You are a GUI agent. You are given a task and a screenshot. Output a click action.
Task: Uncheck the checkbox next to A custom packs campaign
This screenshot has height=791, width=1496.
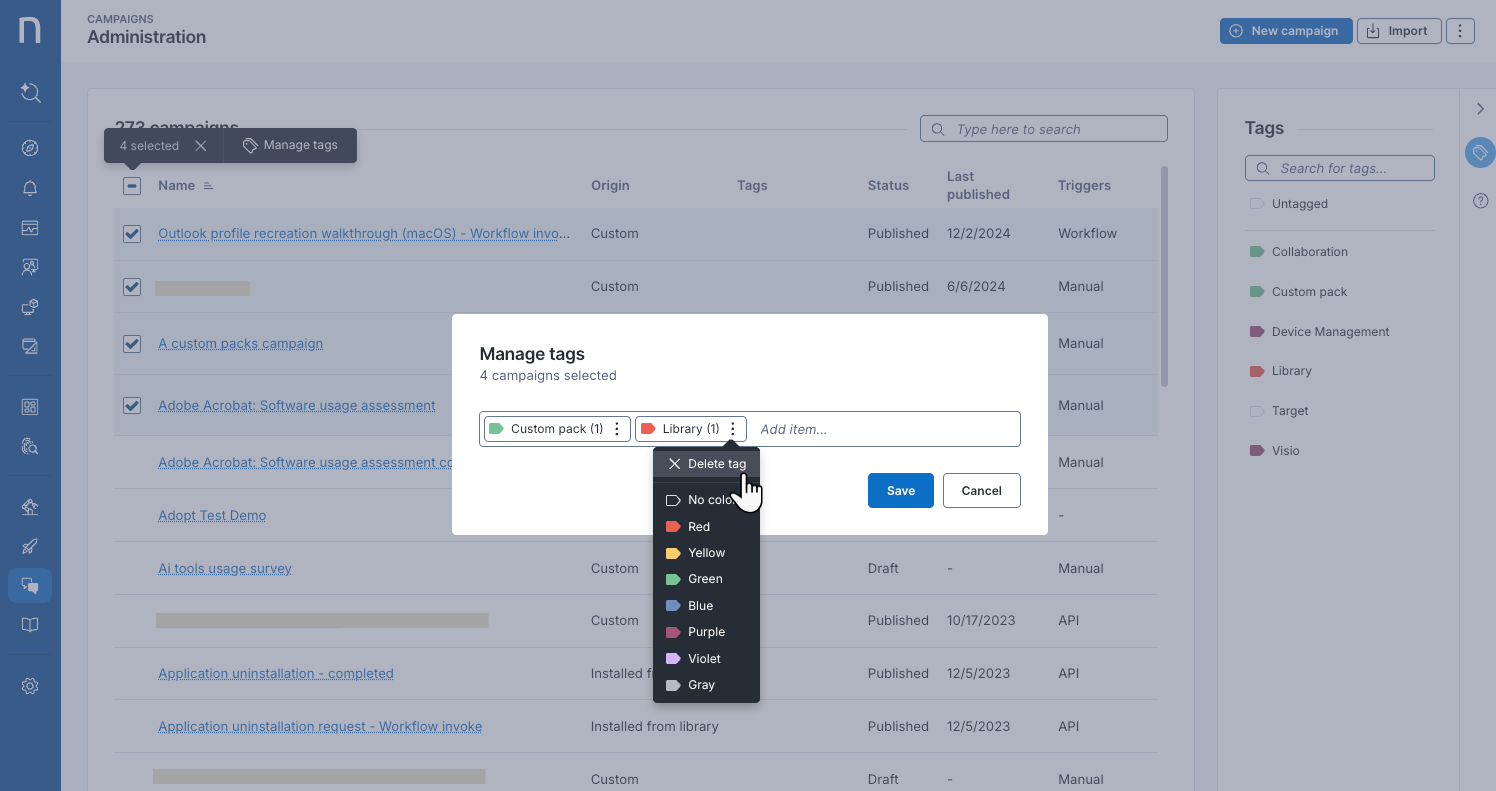coord(131,344)
